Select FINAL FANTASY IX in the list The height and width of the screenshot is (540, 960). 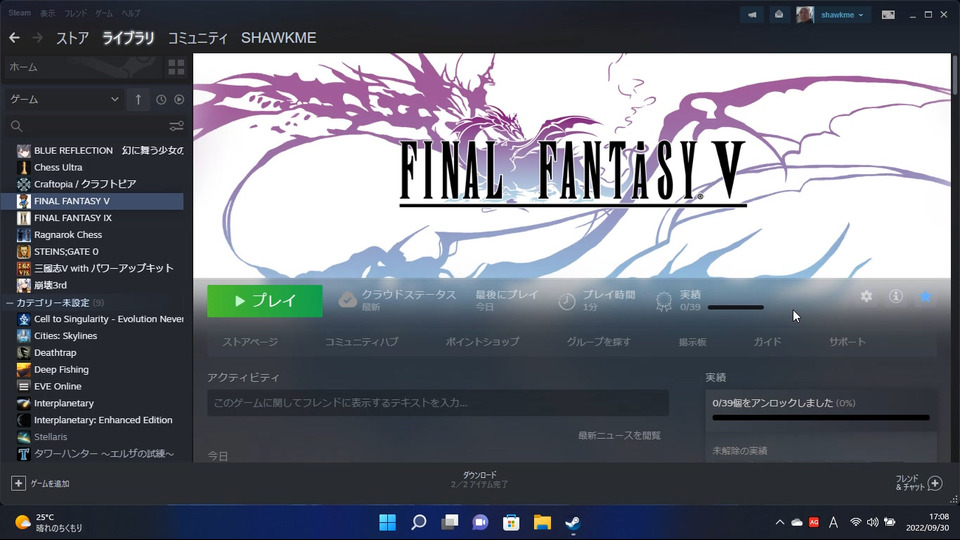click(x=72, y=218)
